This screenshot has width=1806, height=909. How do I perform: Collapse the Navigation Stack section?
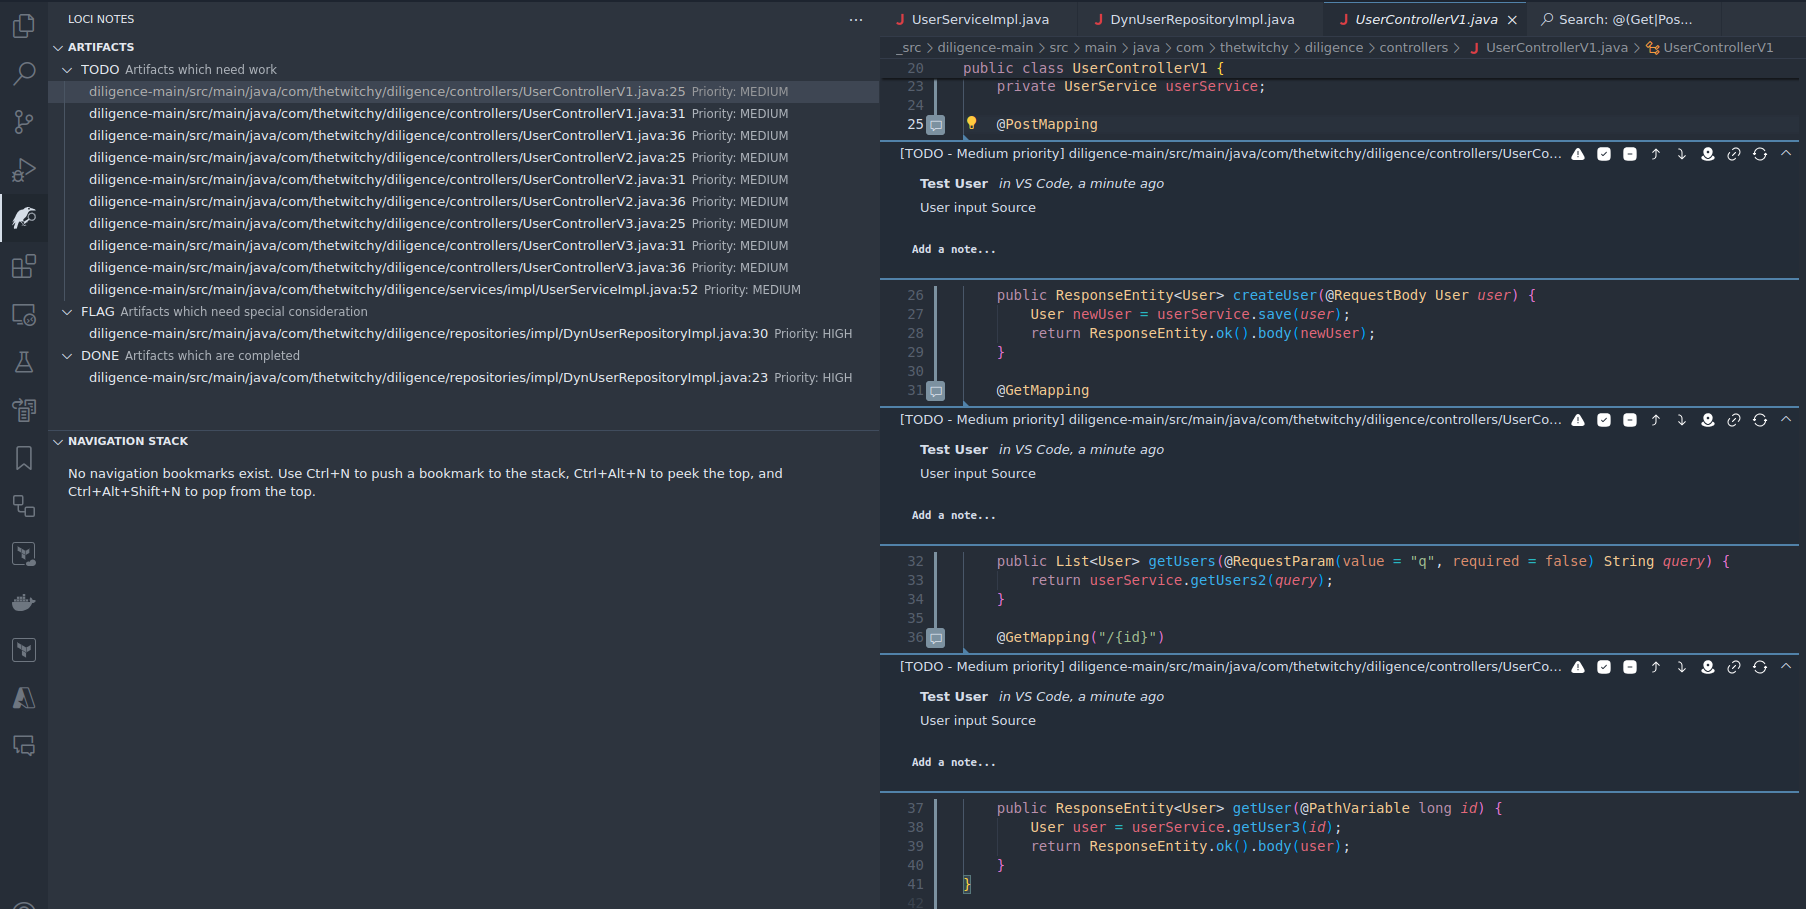58,441
